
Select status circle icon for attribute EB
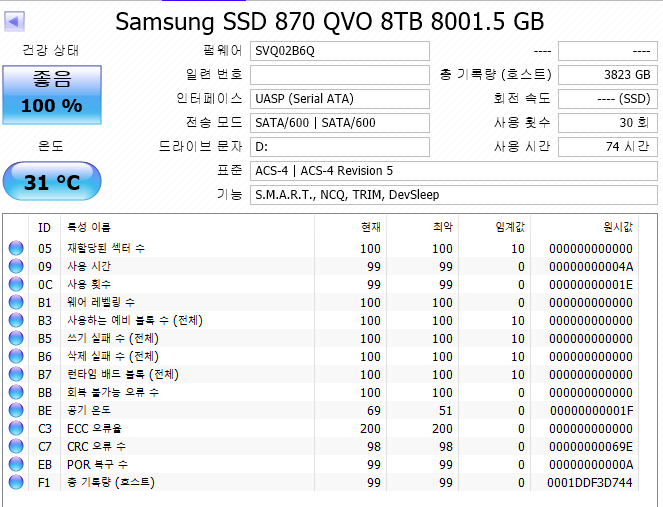(x=16, y=464)
